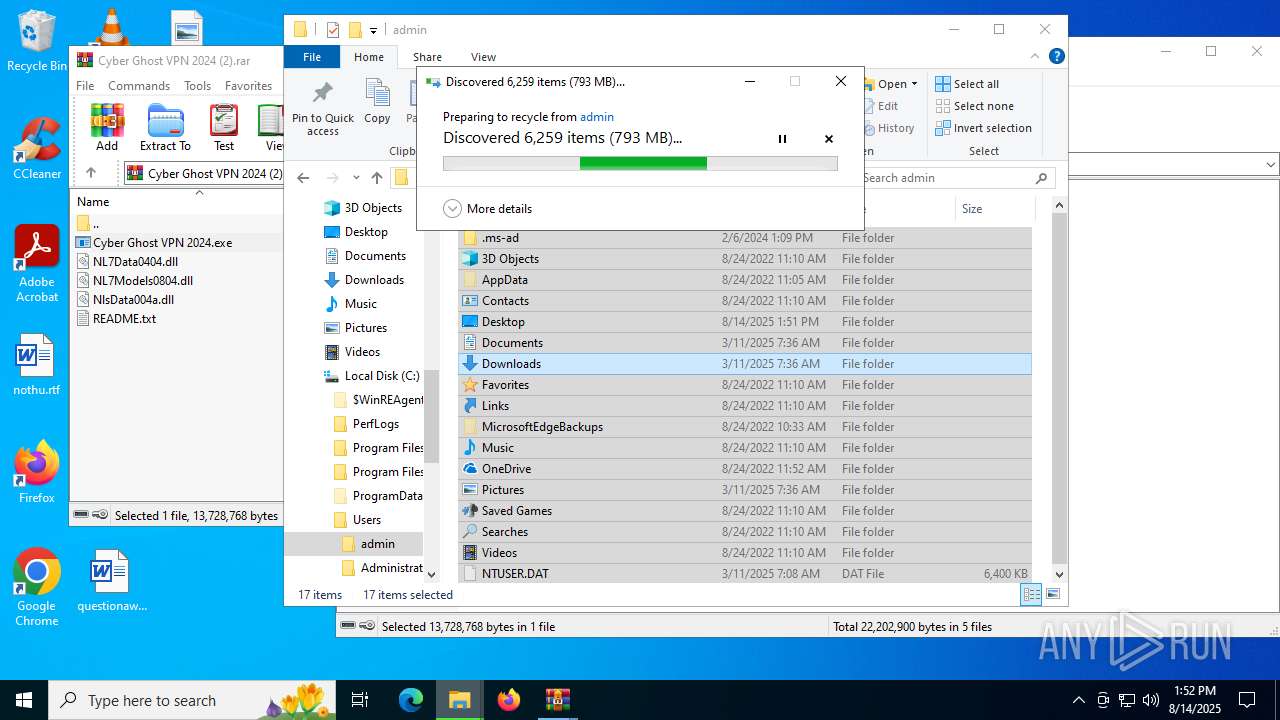Switch to Explorer View tab

click(483, 57)
